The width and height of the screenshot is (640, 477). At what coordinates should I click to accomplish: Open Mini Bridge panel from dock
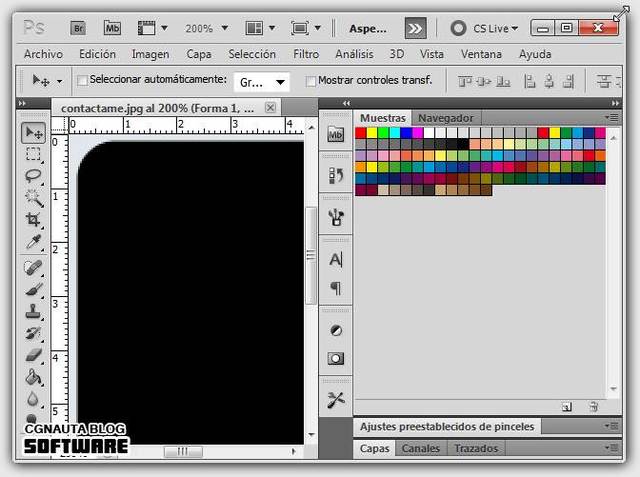tap(336, 134)
